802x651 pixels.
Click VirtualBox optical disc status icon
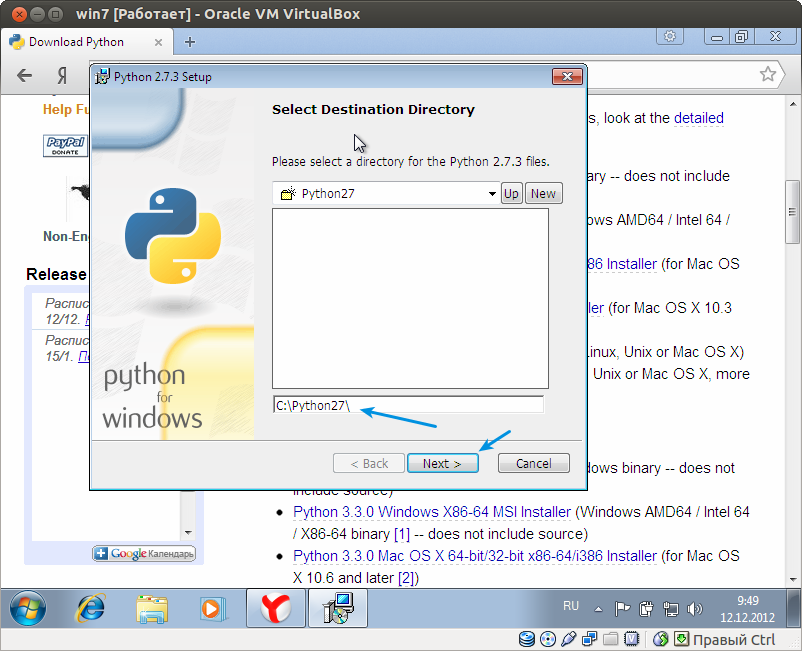(548, 639)
